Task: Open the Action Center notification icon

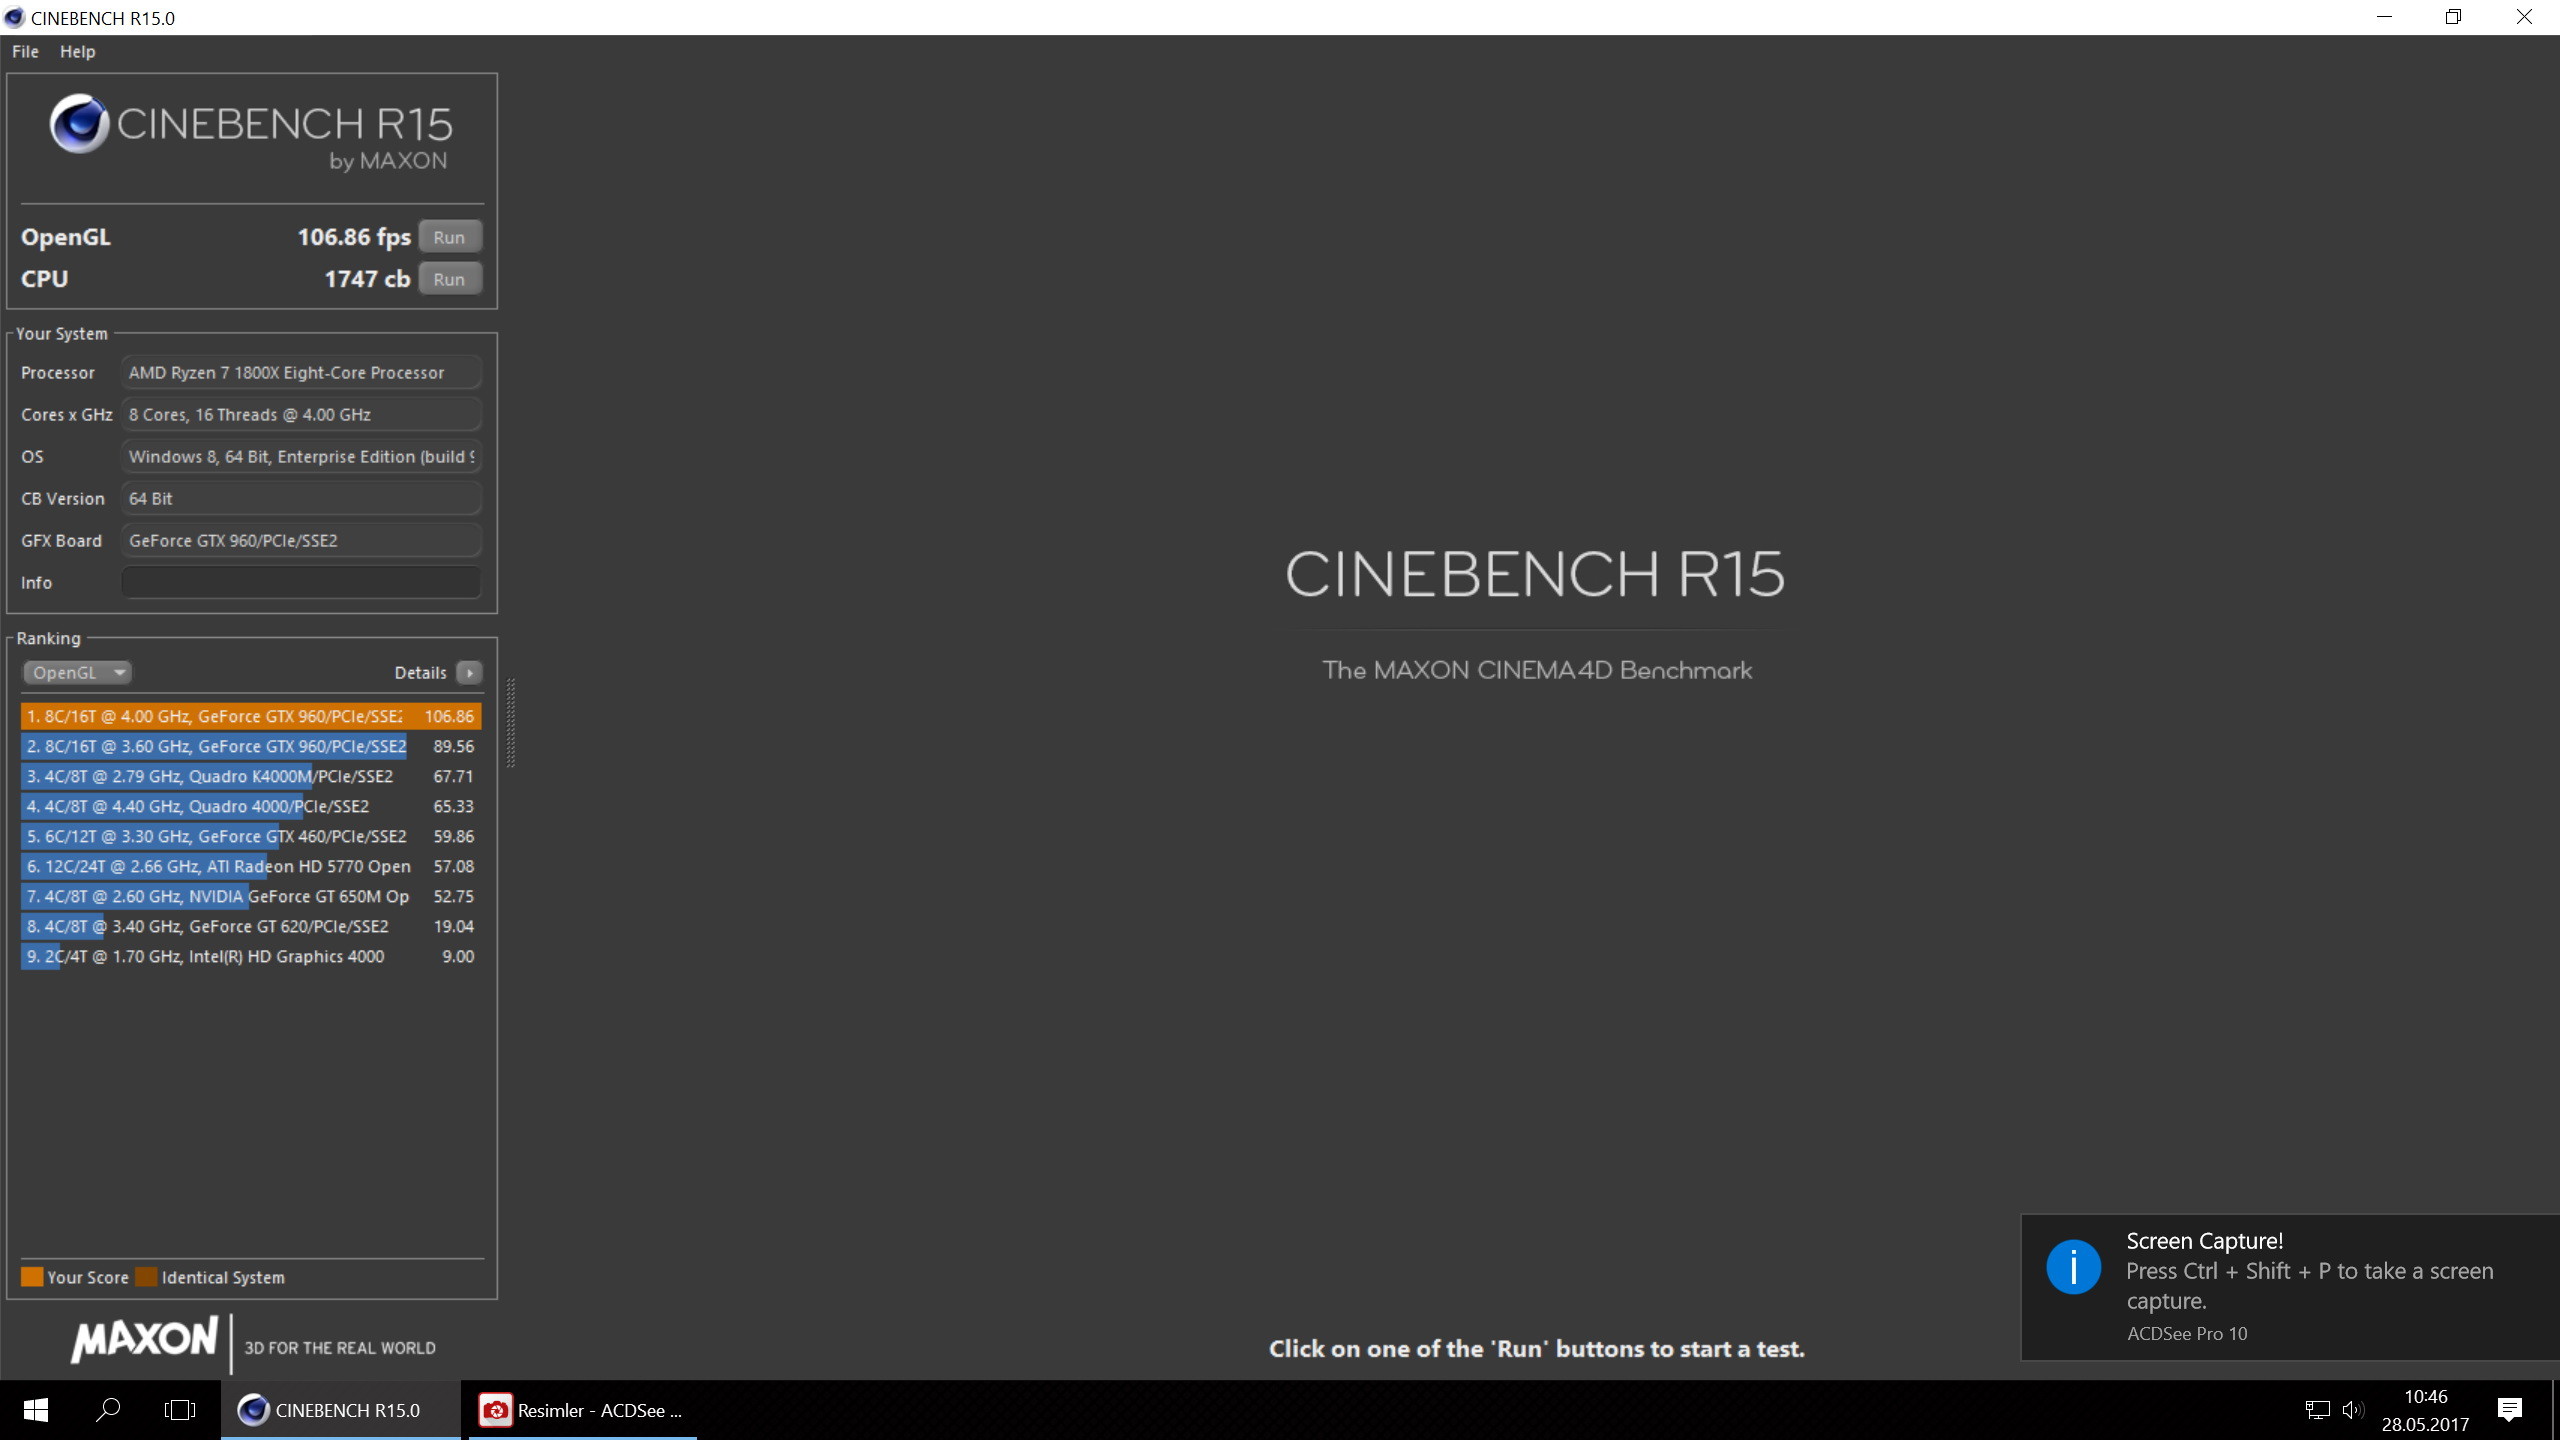Action: (x=2509, y=1410)
